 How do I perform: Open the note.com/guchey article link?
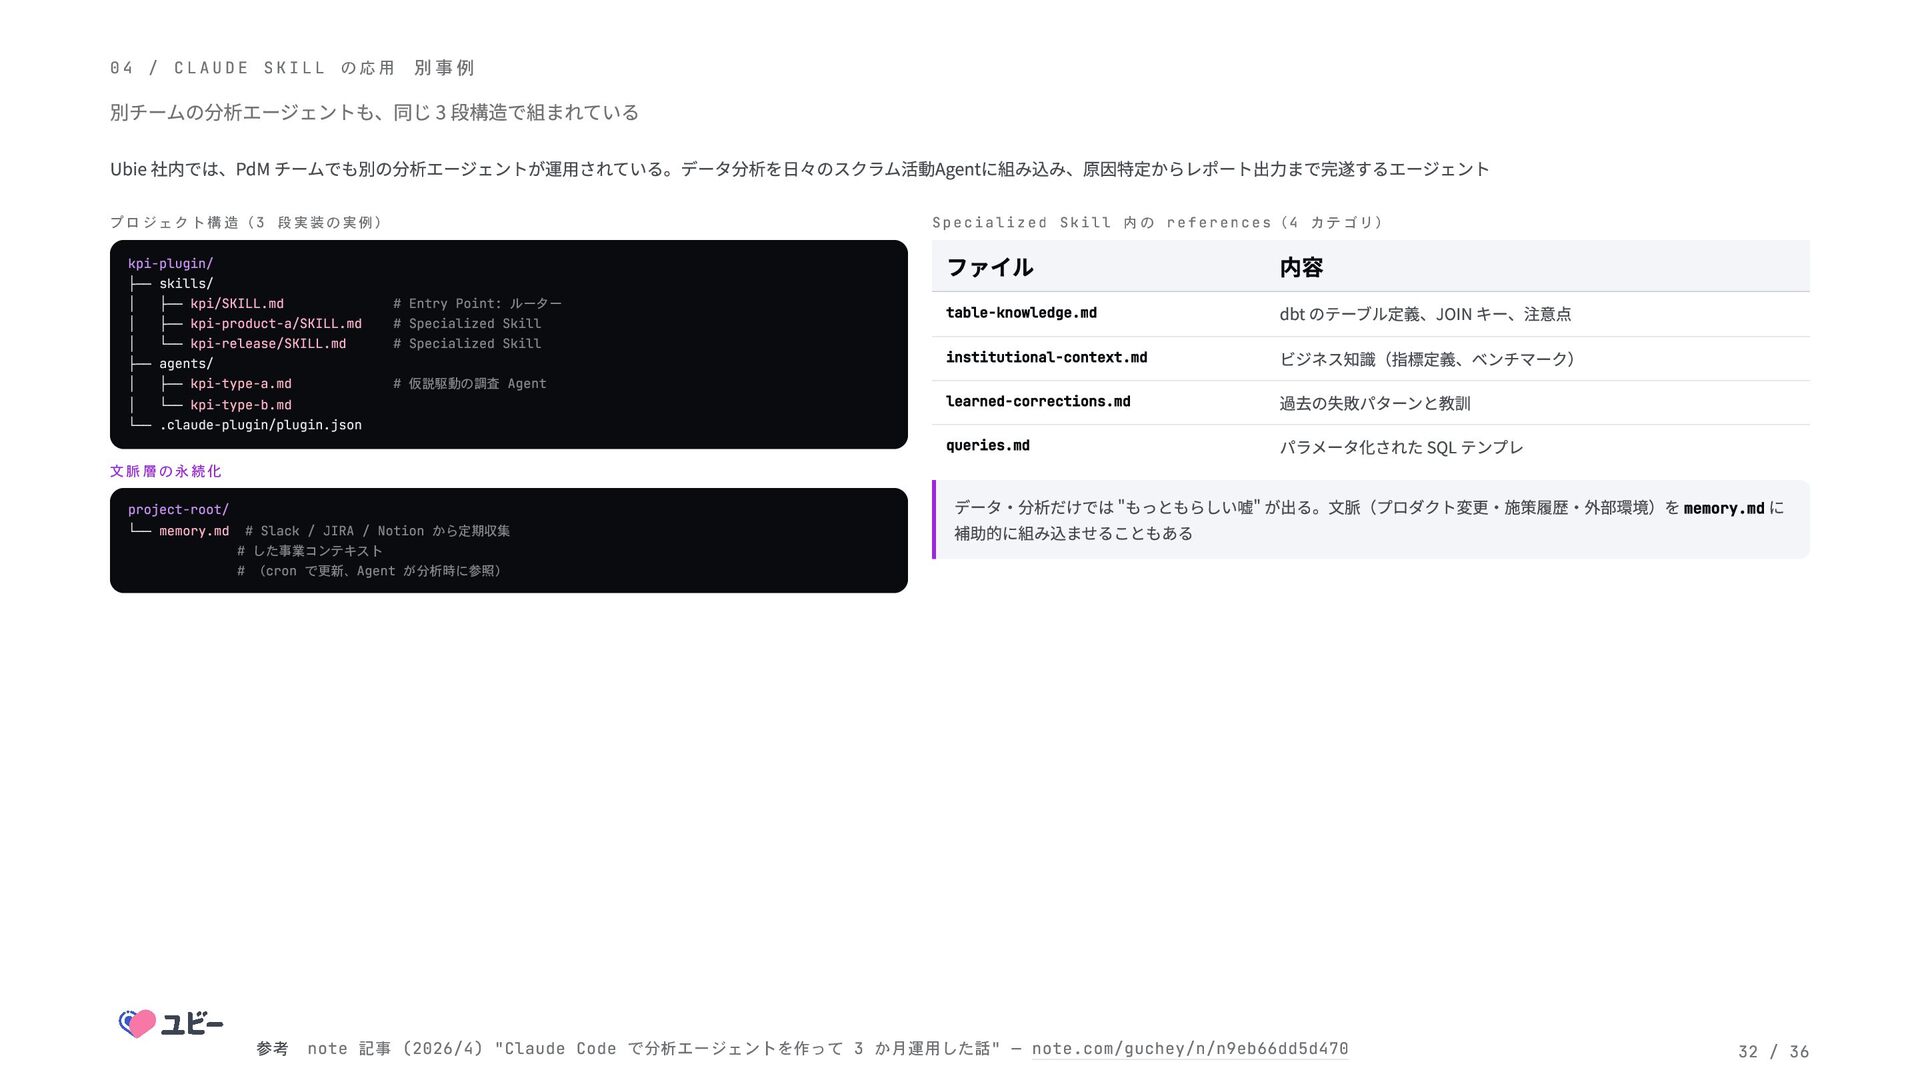pyautogui.click(x=1190, y=1048)
